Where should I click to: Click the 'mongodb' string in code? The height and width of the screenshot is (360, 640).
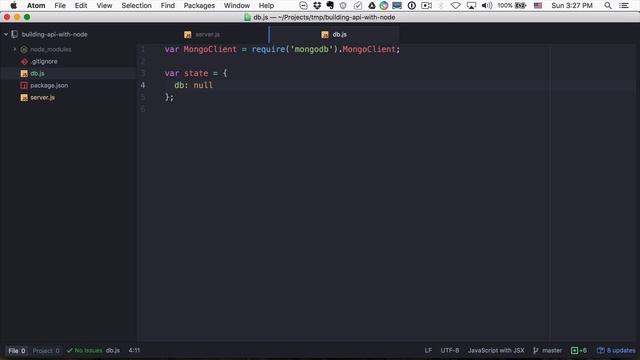[311, 49]
